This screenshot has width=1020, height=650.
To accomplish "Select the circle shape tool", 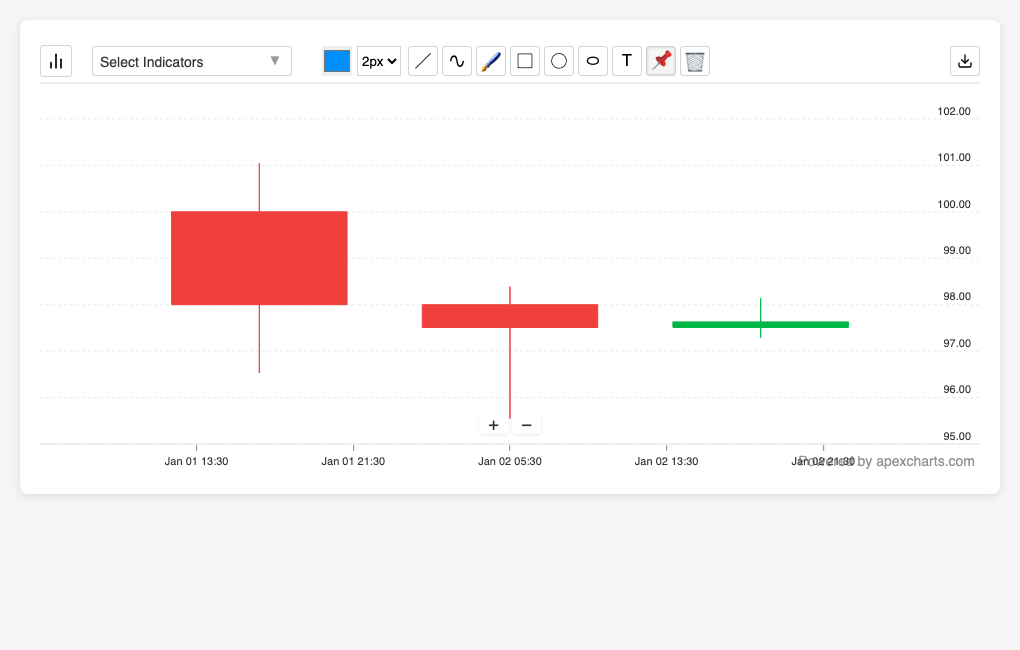I will 559,61.
